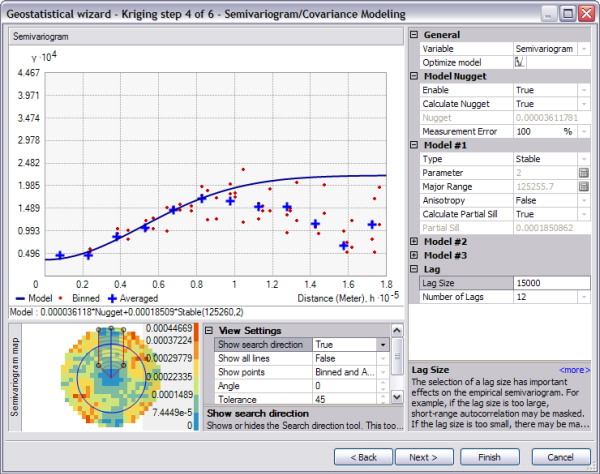Screen dimensions: 600x474
Task: Click legend value 0.00044669
Action: coord(169,328)
